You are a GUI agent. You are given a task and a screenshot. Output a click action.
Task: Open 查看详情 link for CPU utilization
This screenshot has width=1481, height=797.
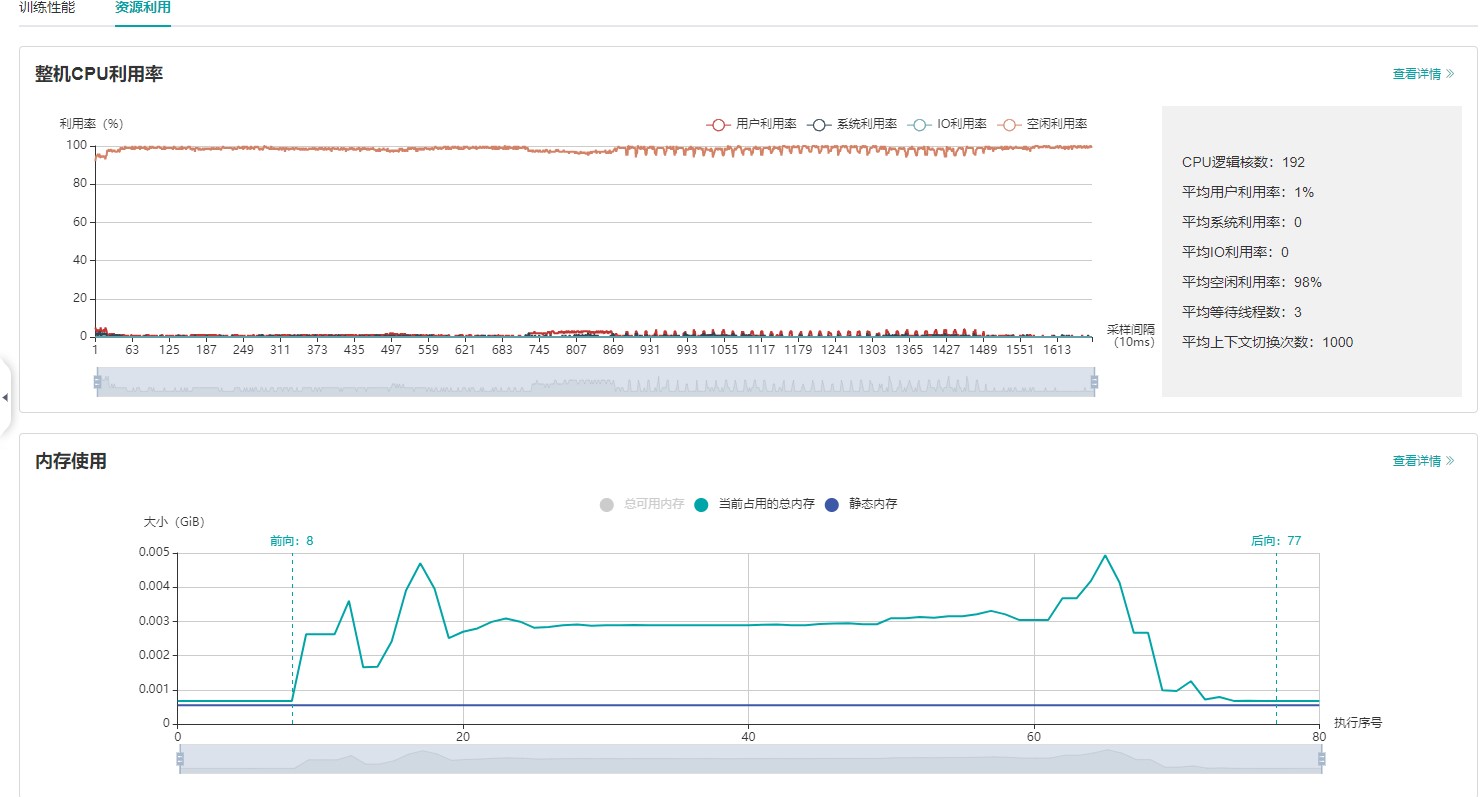pos(1423,74)
